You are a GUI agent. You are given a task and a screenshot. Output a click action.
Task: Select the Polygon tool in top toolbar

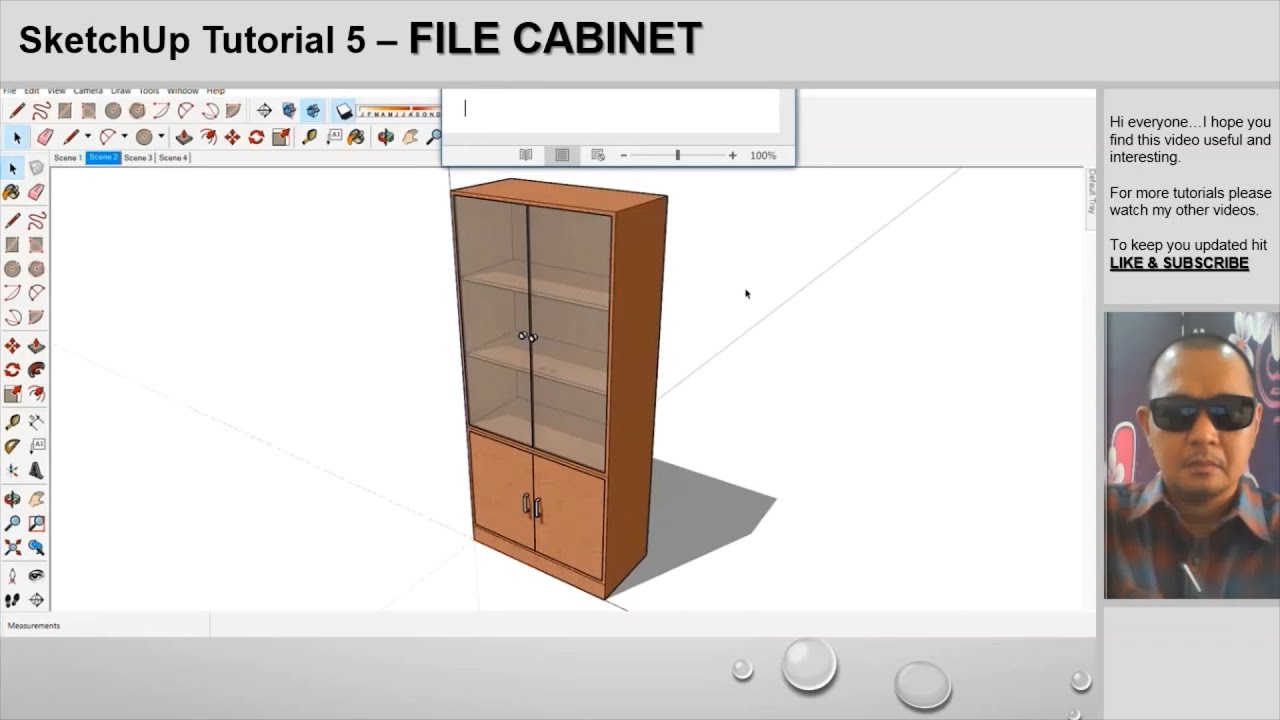[x=137, y=111]
